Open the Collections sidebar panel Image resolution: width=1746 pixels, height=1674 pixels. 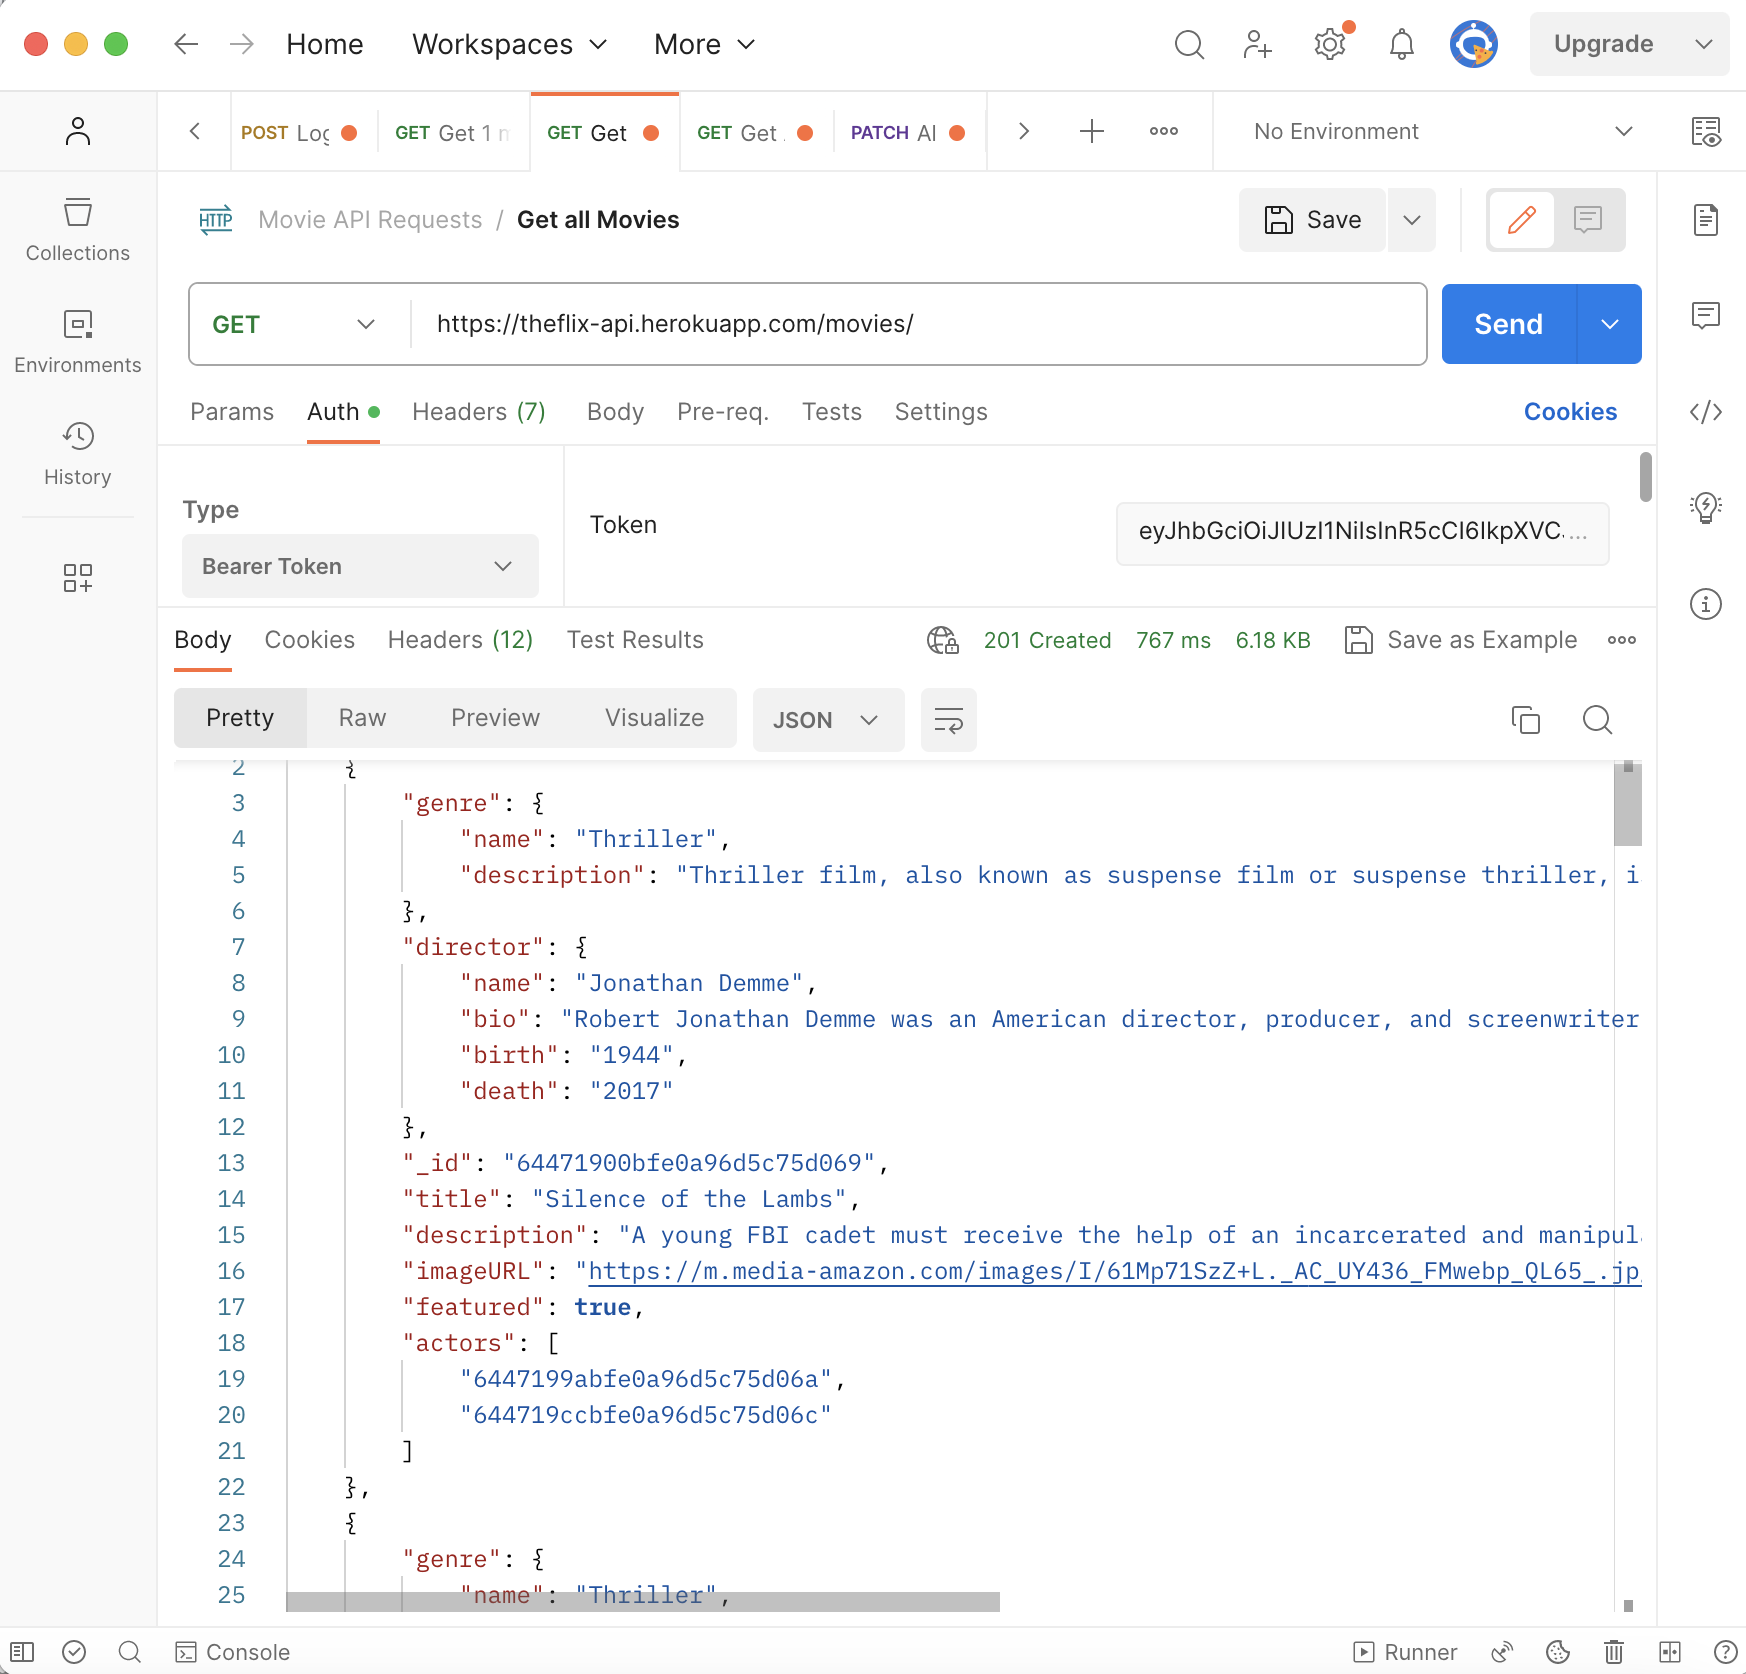click(78, 229)
